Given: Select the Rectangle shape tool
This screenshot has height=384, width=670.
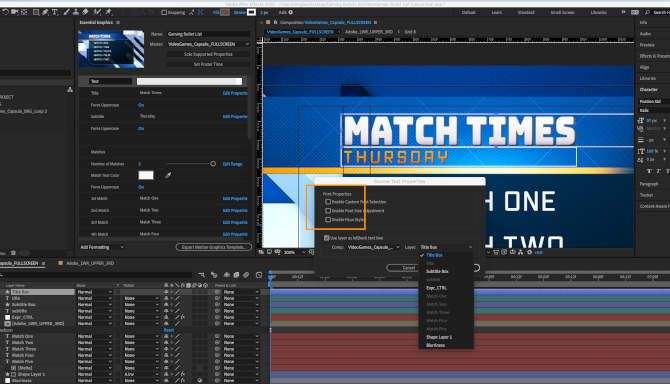Looking at the screenshot, I should 36,12.
